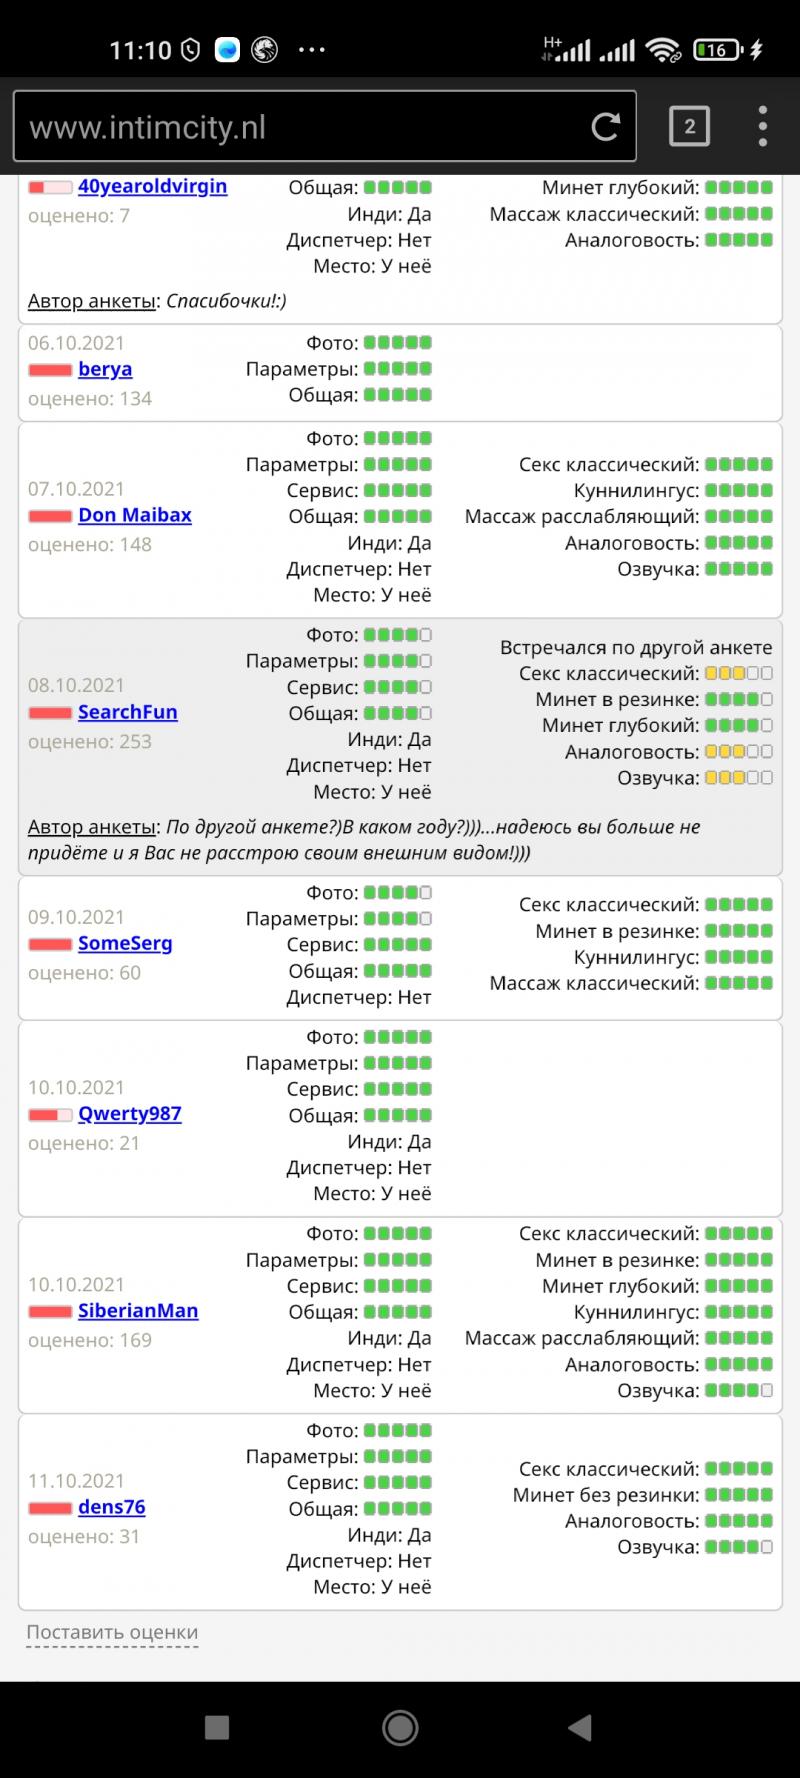Tap the Android recent apps button
The image size is (800, 1778).
[217, 1727]
